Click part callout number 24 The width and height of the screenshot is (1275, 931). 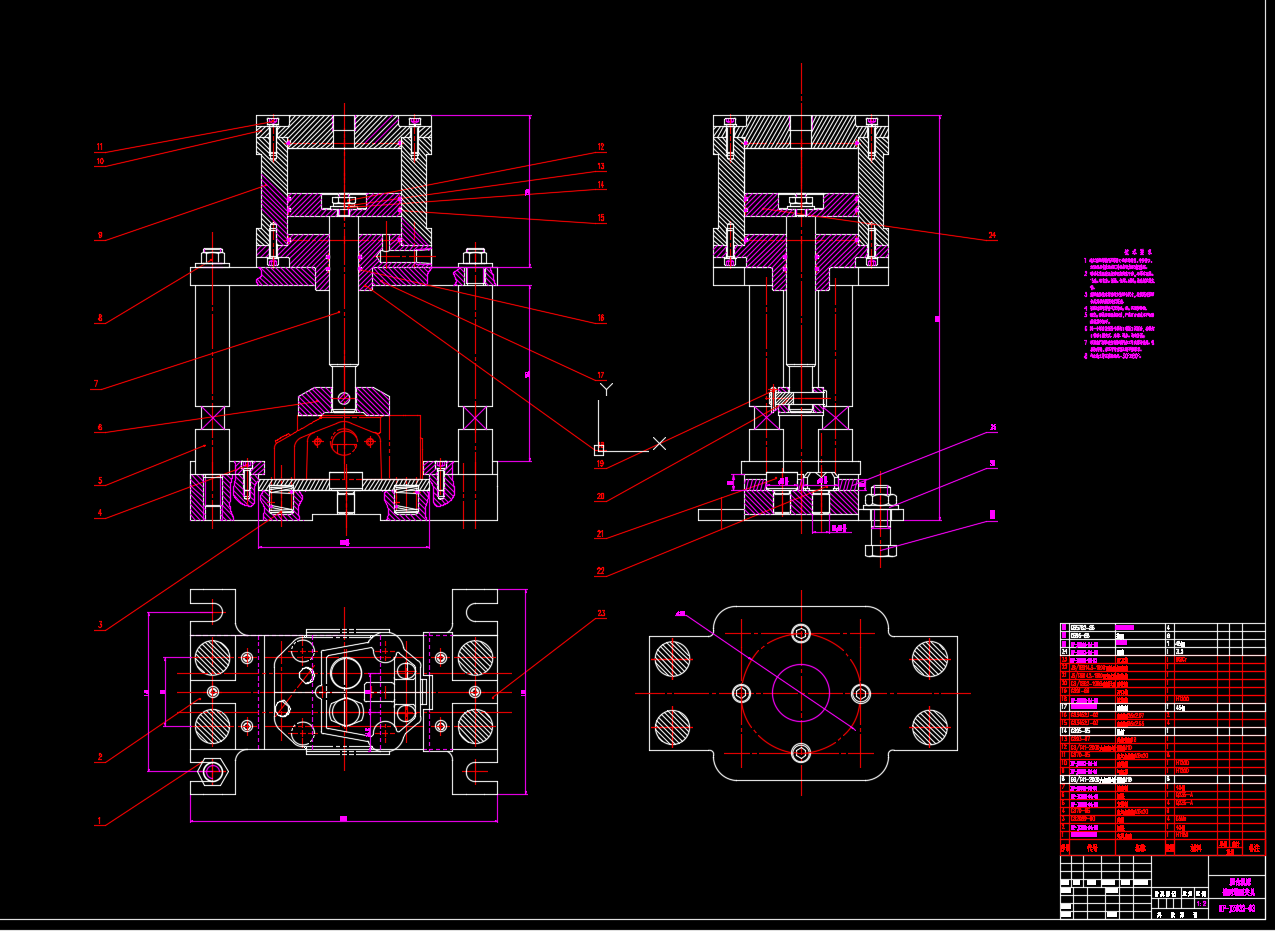(992, 236)
